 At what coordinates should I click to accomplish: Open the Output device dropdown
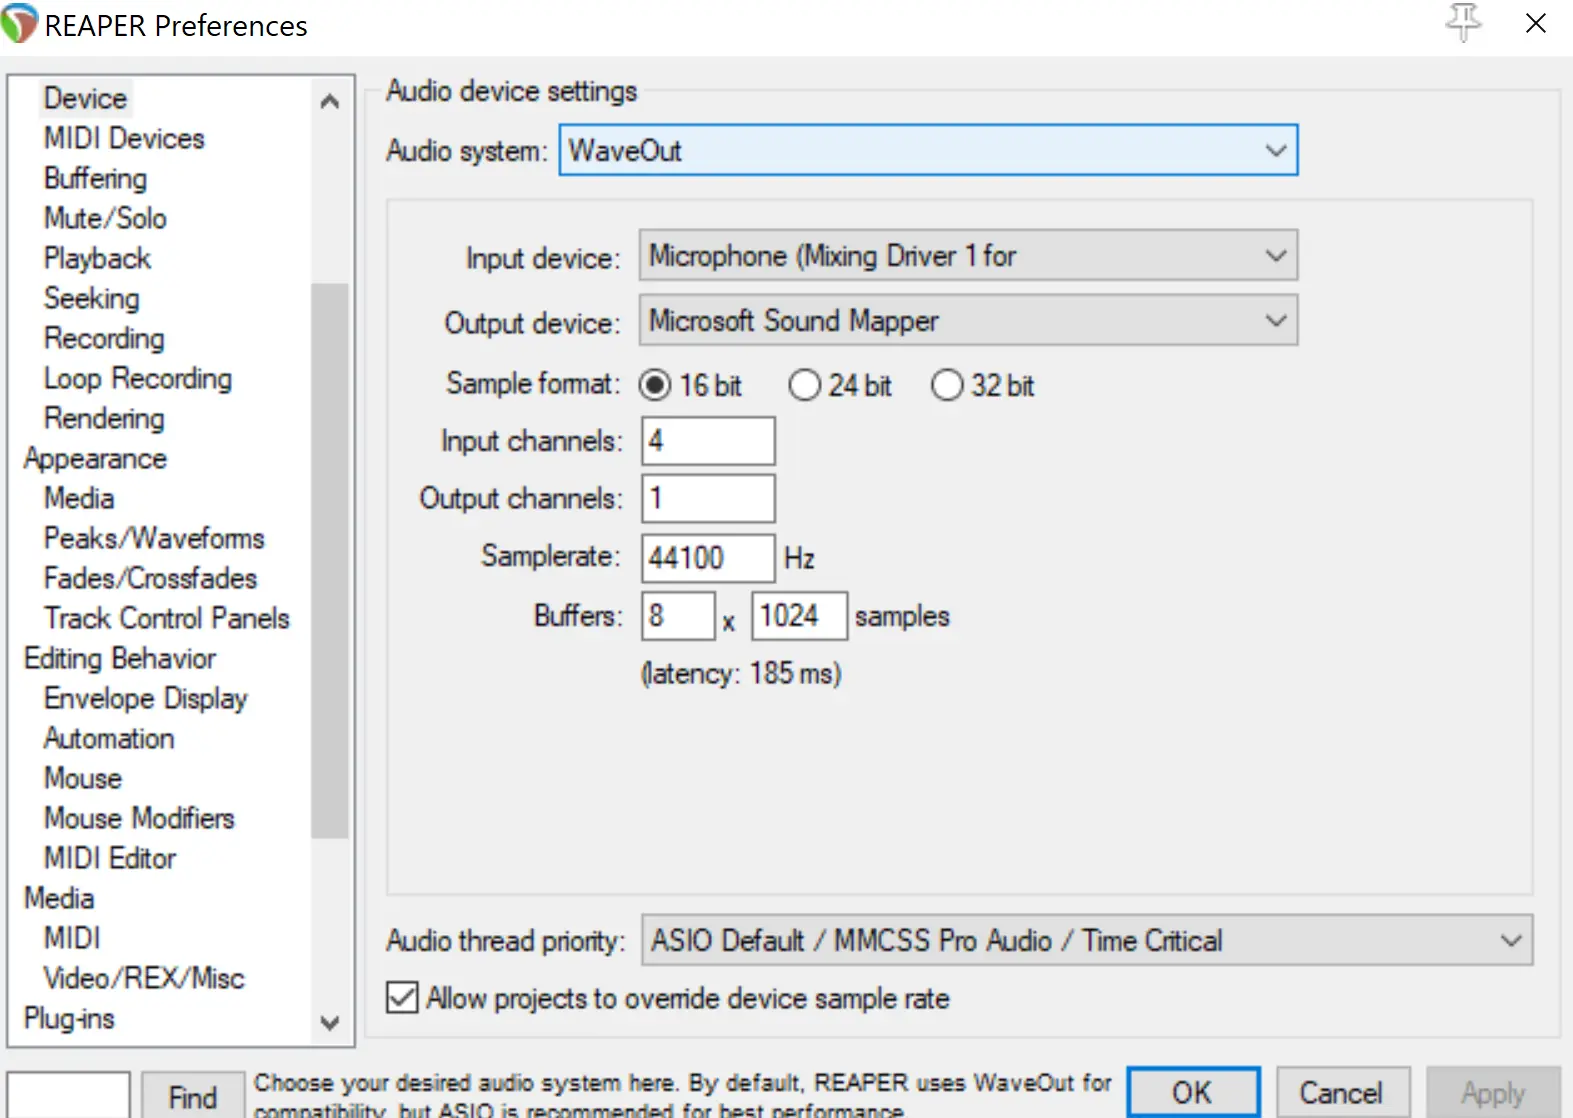[967, 321]
